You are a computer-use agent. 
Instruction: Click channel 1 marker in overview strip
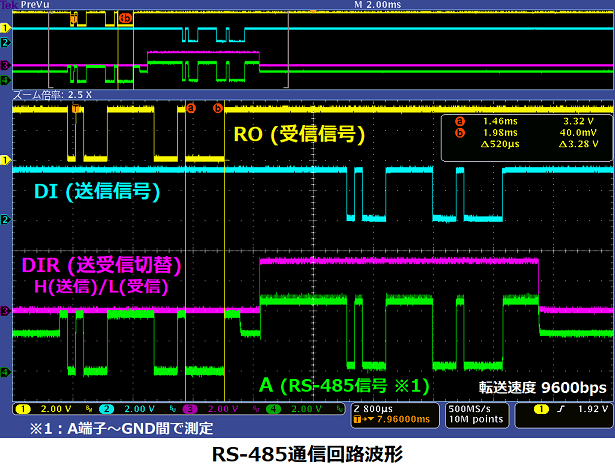5,28
